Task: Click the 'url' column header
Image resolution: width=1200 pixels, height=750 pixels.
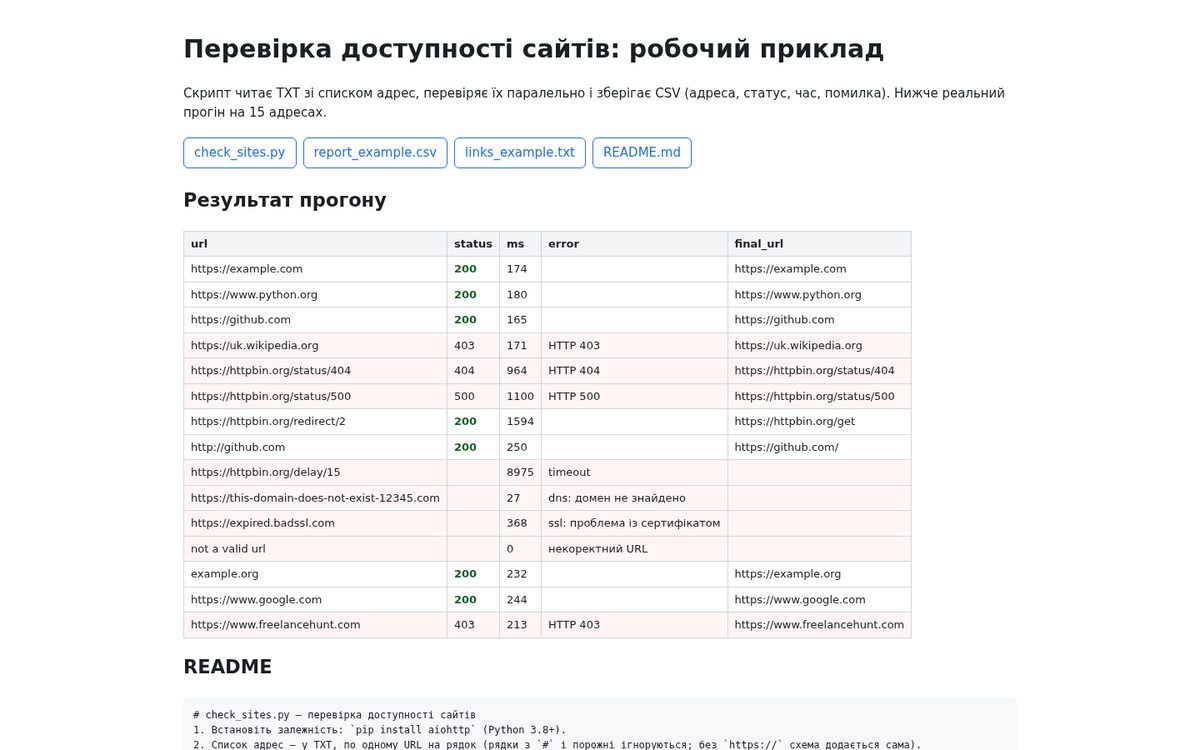Action: click(315, 244)
